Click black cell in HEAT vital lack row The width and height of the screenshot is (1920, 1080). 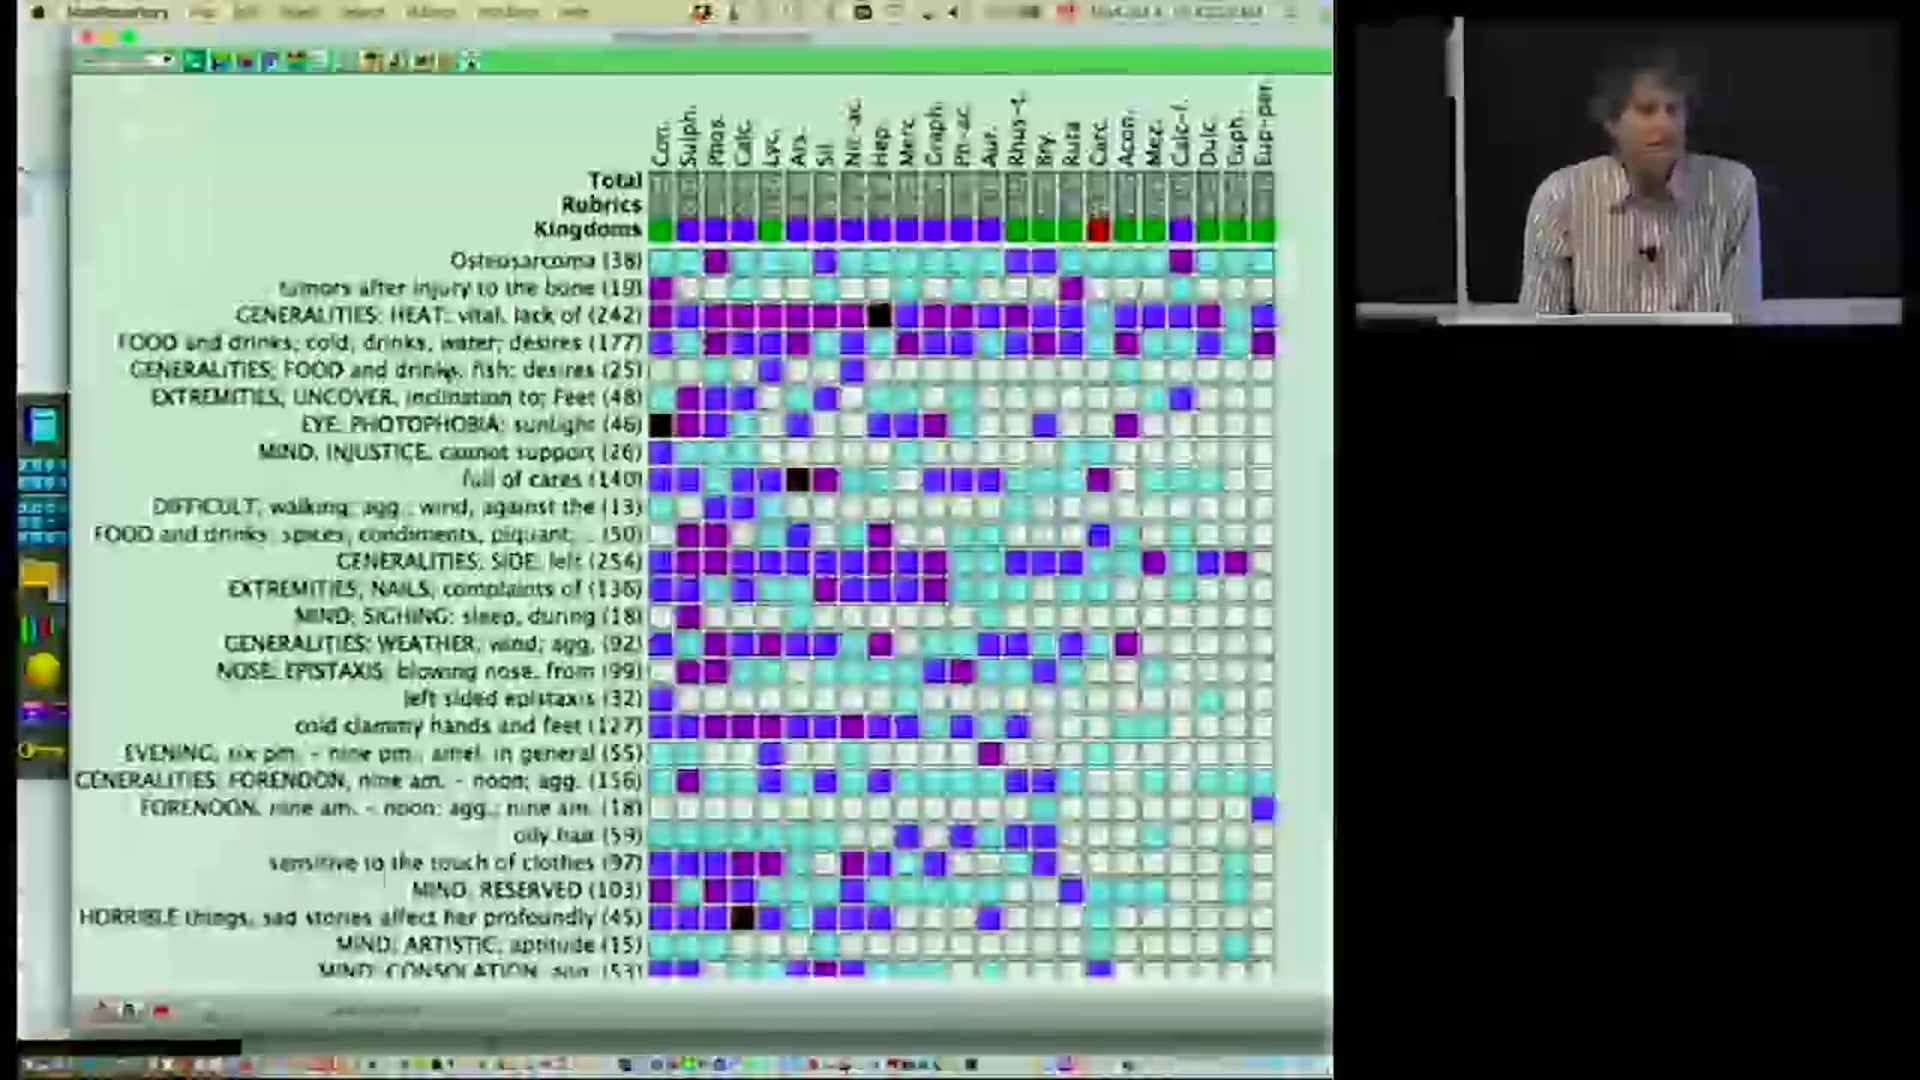879,316
